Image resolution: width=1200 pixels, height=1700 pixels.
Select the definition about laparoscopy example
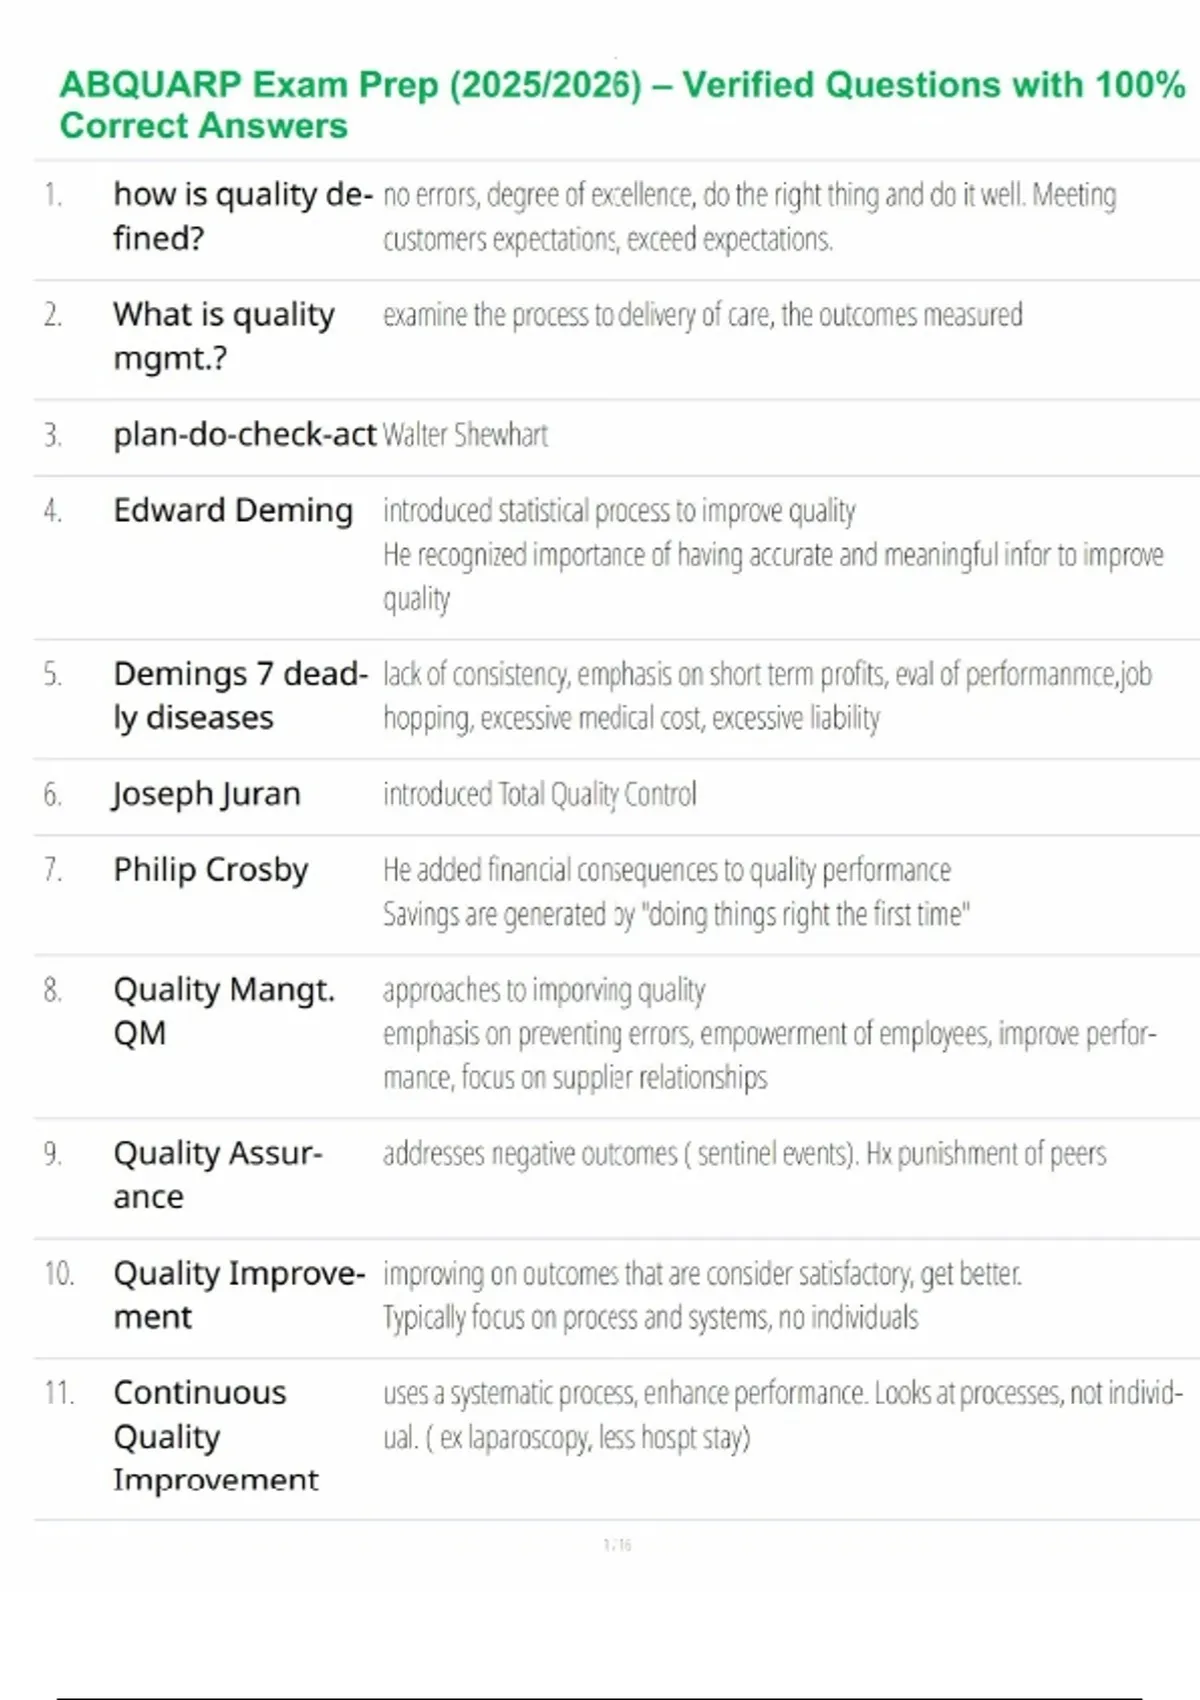tap(783, 1415)
